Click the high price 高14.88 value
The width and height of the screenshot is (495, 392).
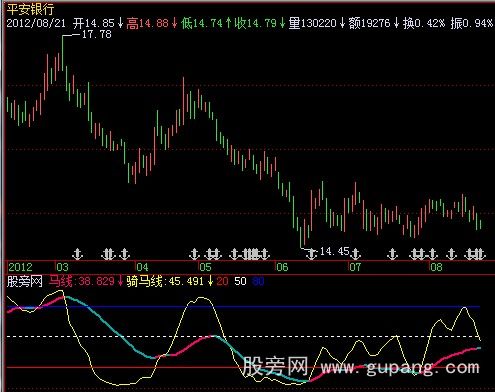[147, 23]
